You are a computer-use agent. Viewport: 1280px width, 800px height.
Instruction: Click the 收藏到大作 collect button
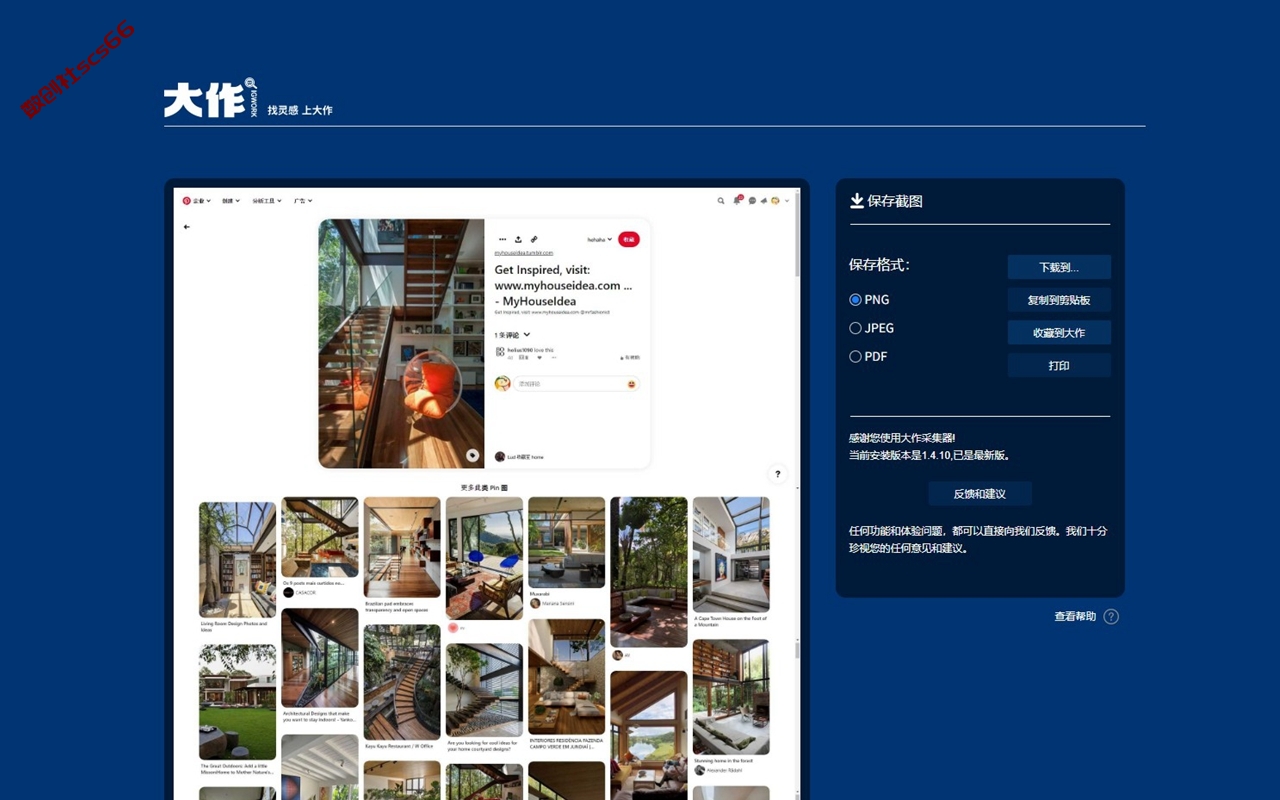pos(1059,333)
